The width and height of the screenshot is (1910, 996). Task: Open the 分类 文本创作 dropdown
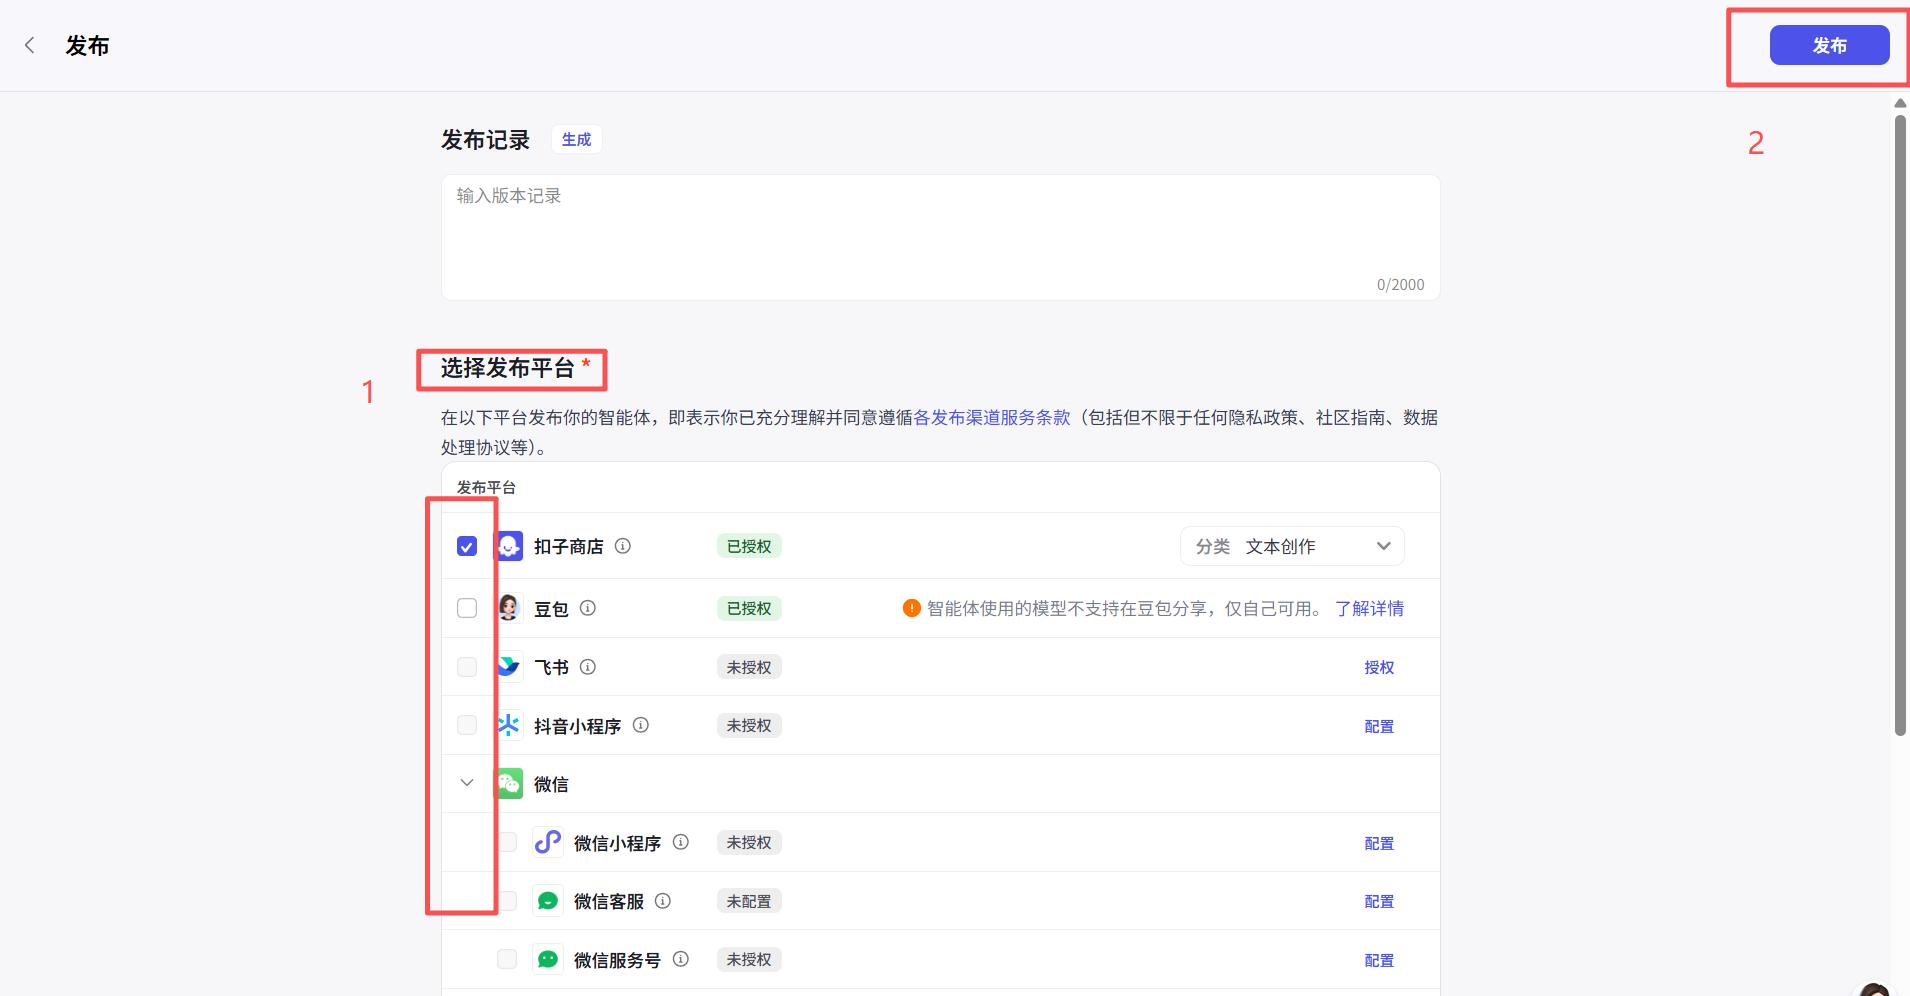click(1291, 546)
